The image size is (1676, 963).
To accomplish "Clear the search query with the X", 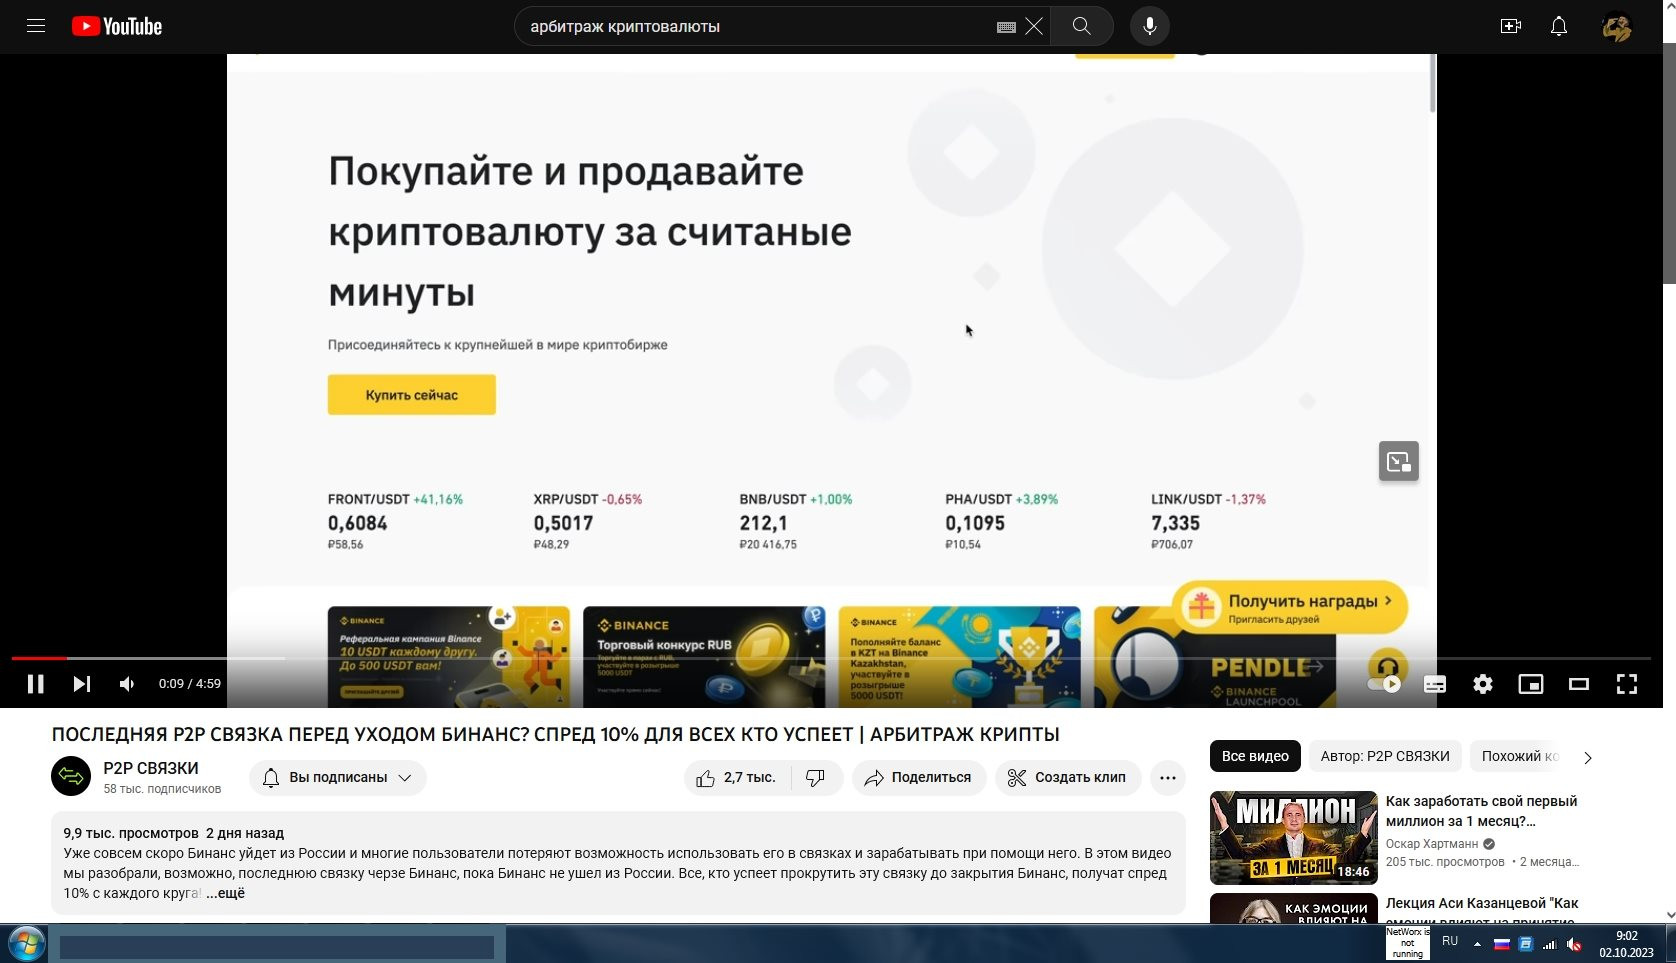I will [1034, 26].
